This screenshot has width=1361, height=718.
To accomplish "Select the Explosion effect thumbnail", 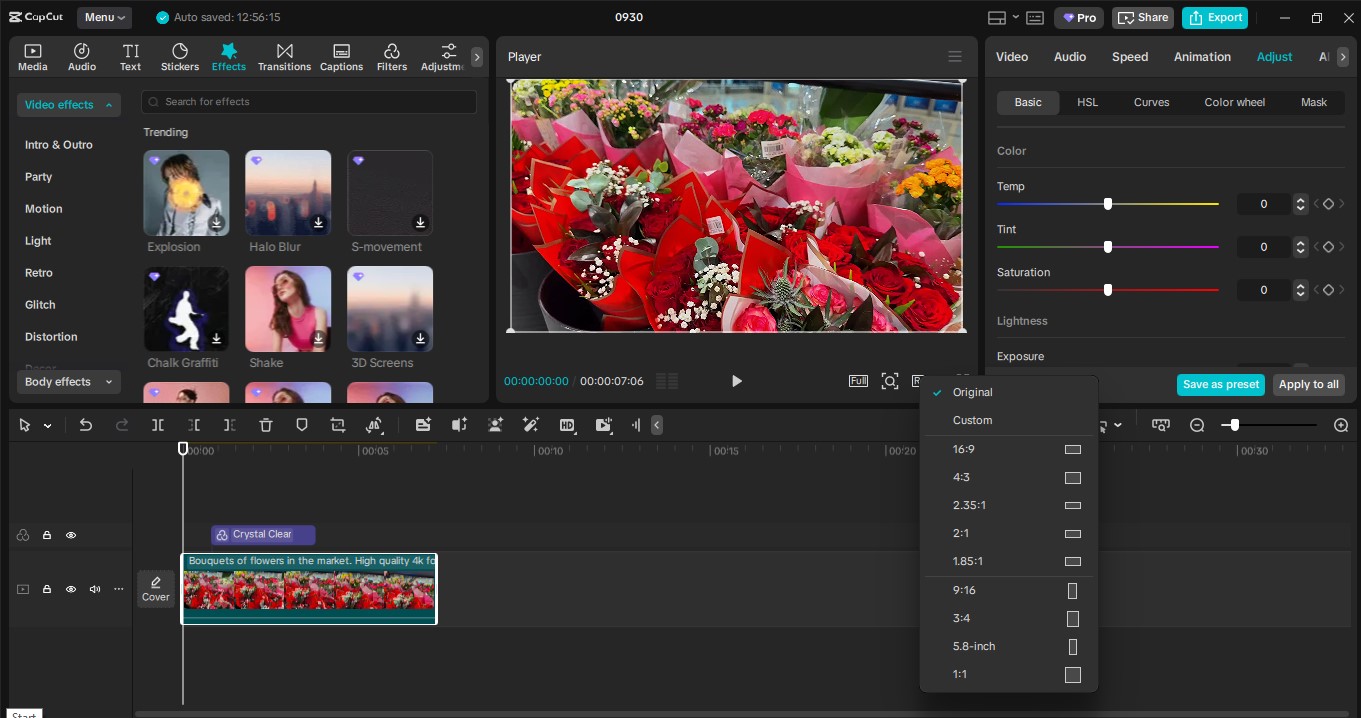I will pos(186,192).
